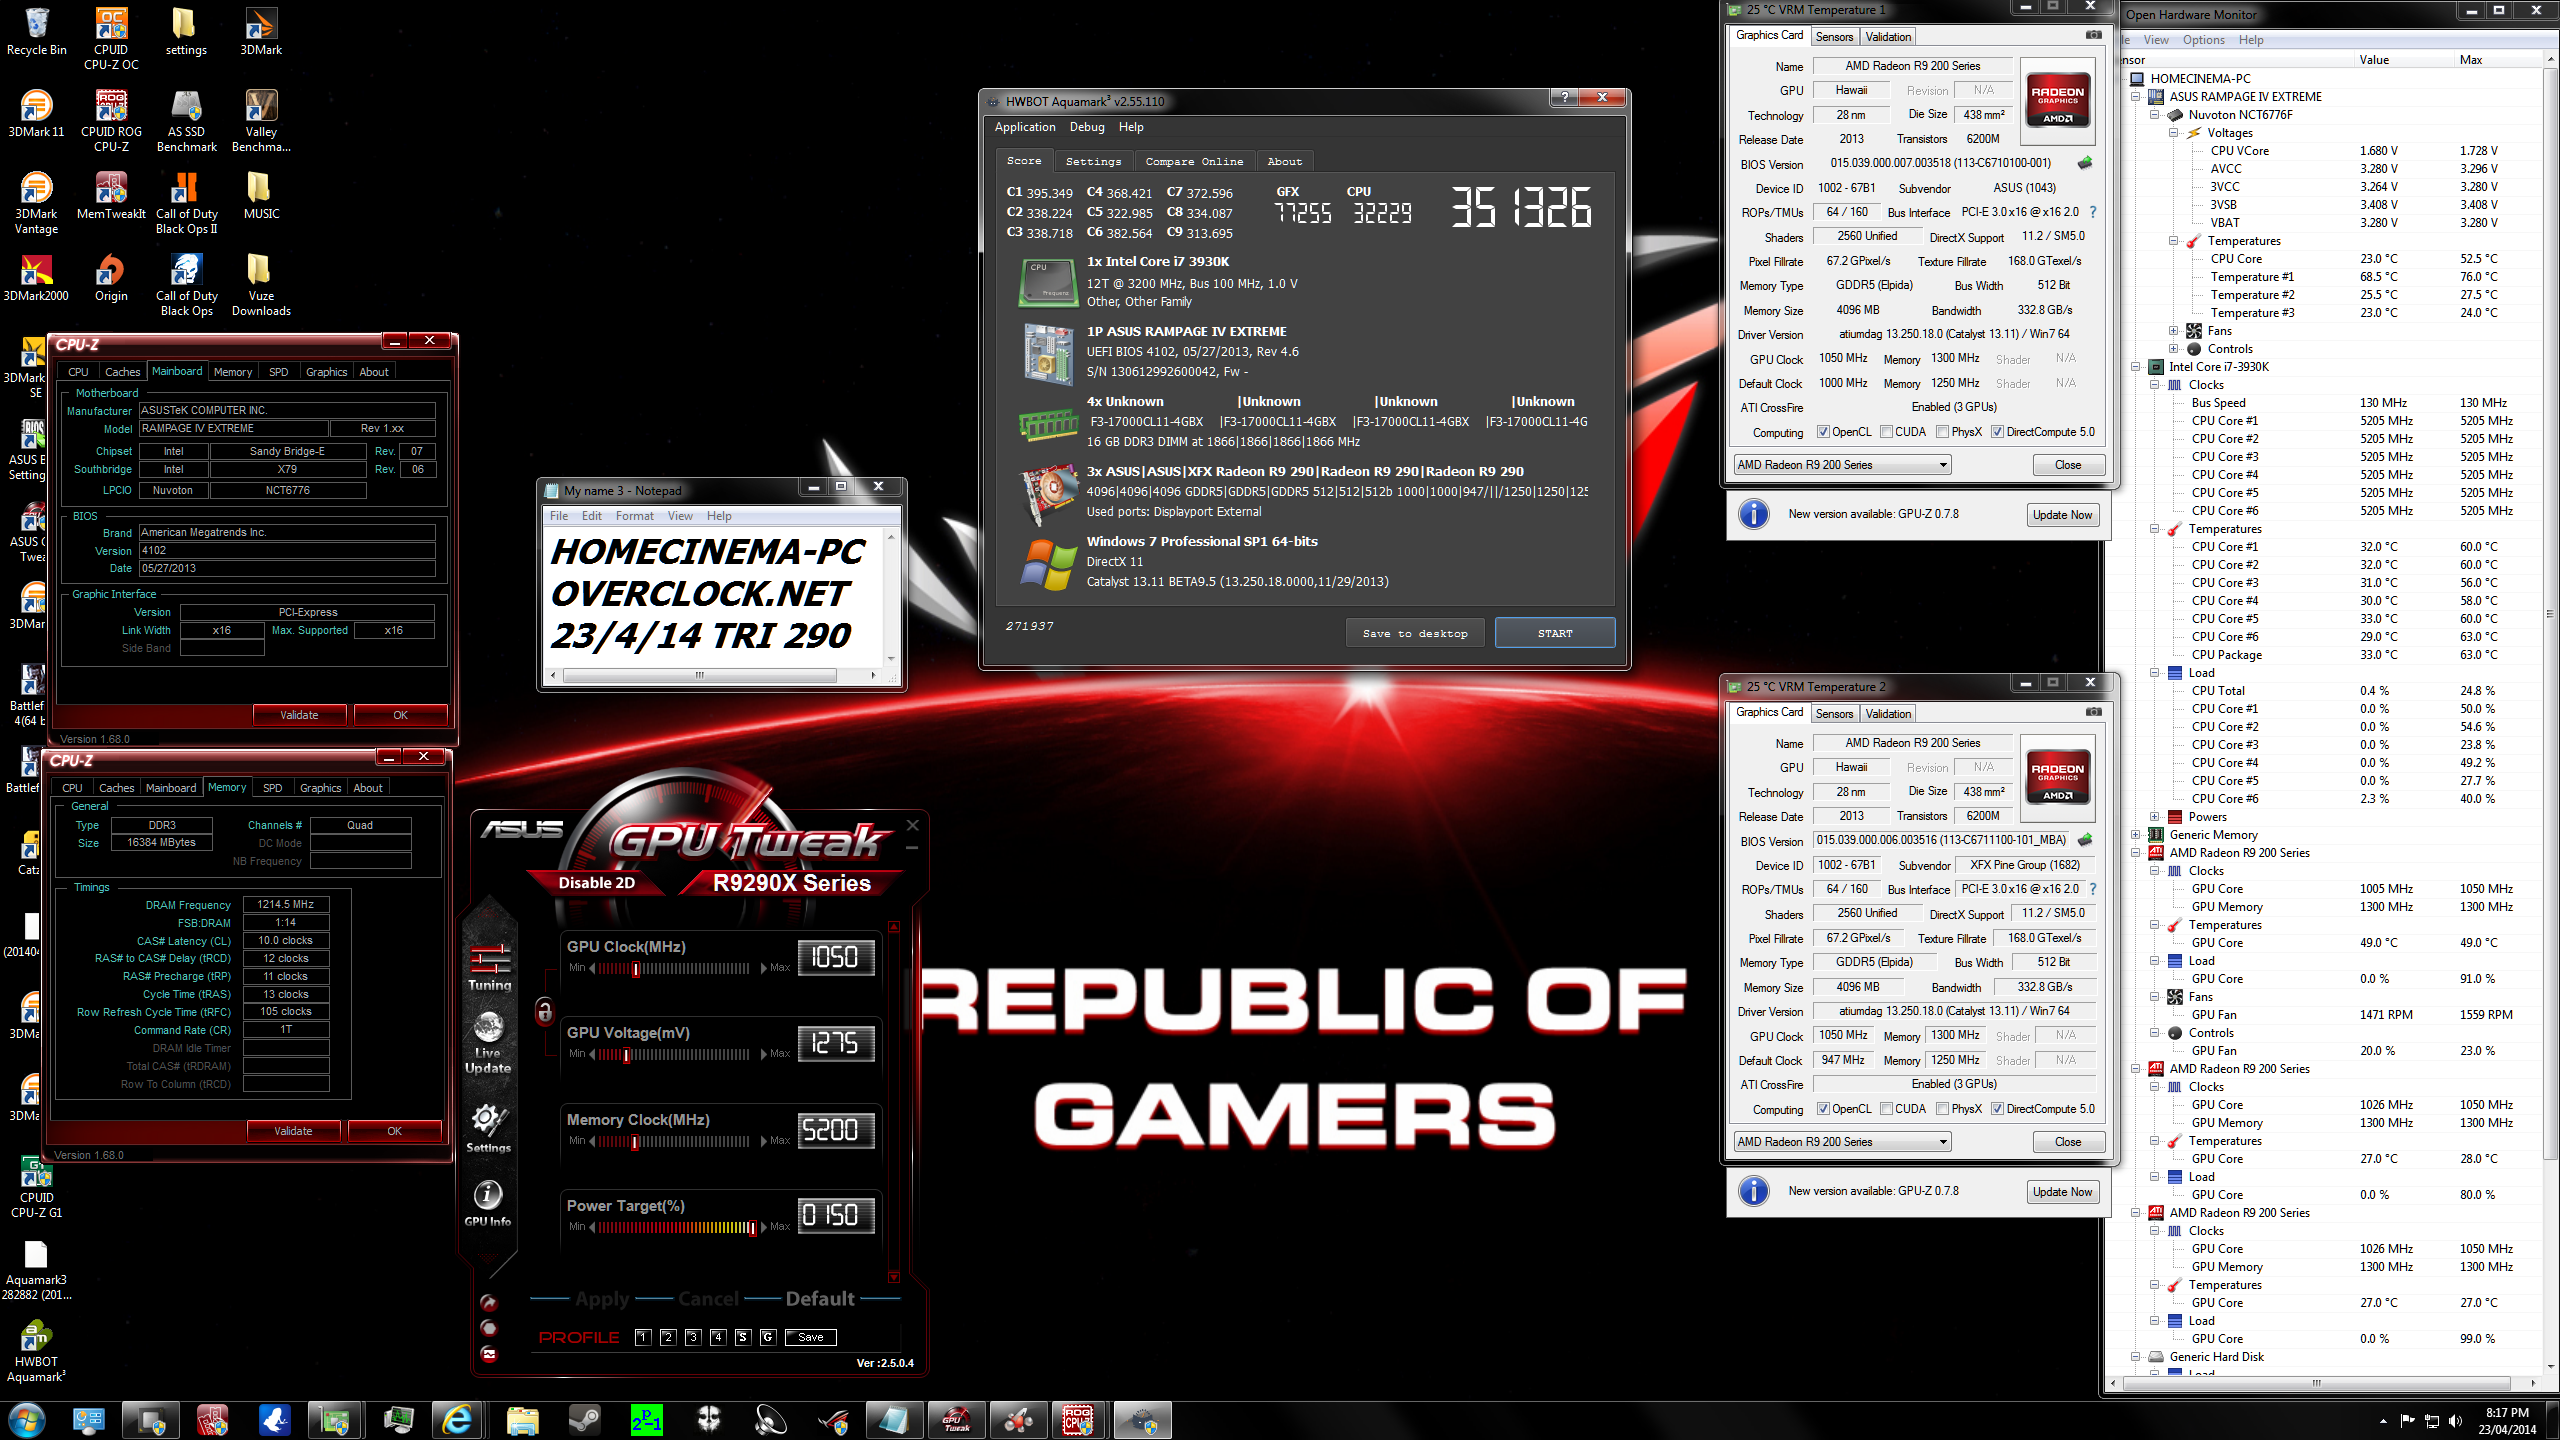This screenshot has width=2560, height=1440.
Task: Click Save to desktop button in Aquamark
Action: (x=1415, y=633)
